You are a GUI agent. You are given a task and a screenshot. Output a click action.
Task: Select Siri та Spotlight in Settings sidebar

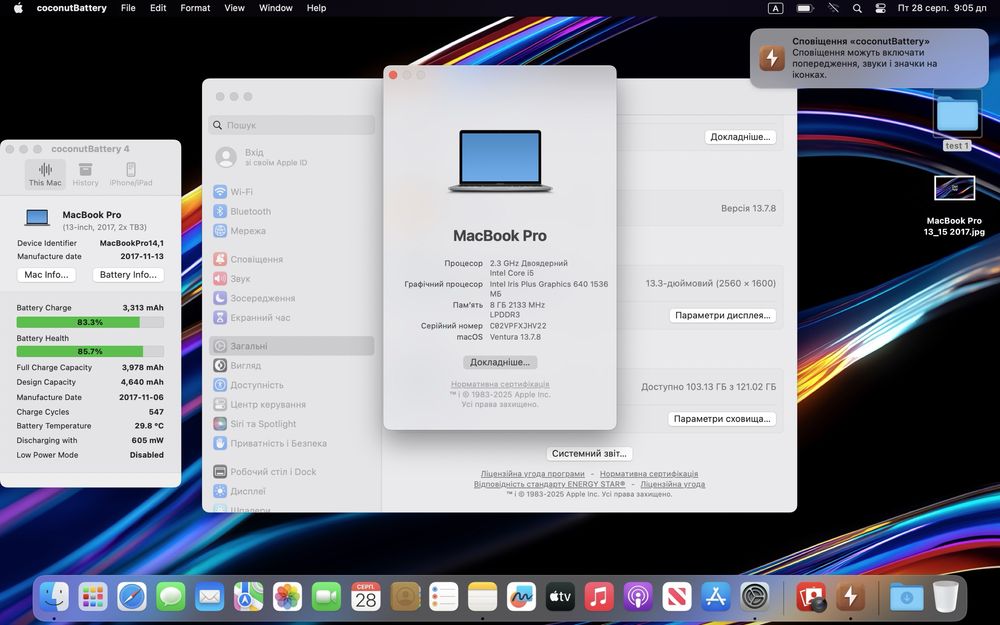point(291,424)
